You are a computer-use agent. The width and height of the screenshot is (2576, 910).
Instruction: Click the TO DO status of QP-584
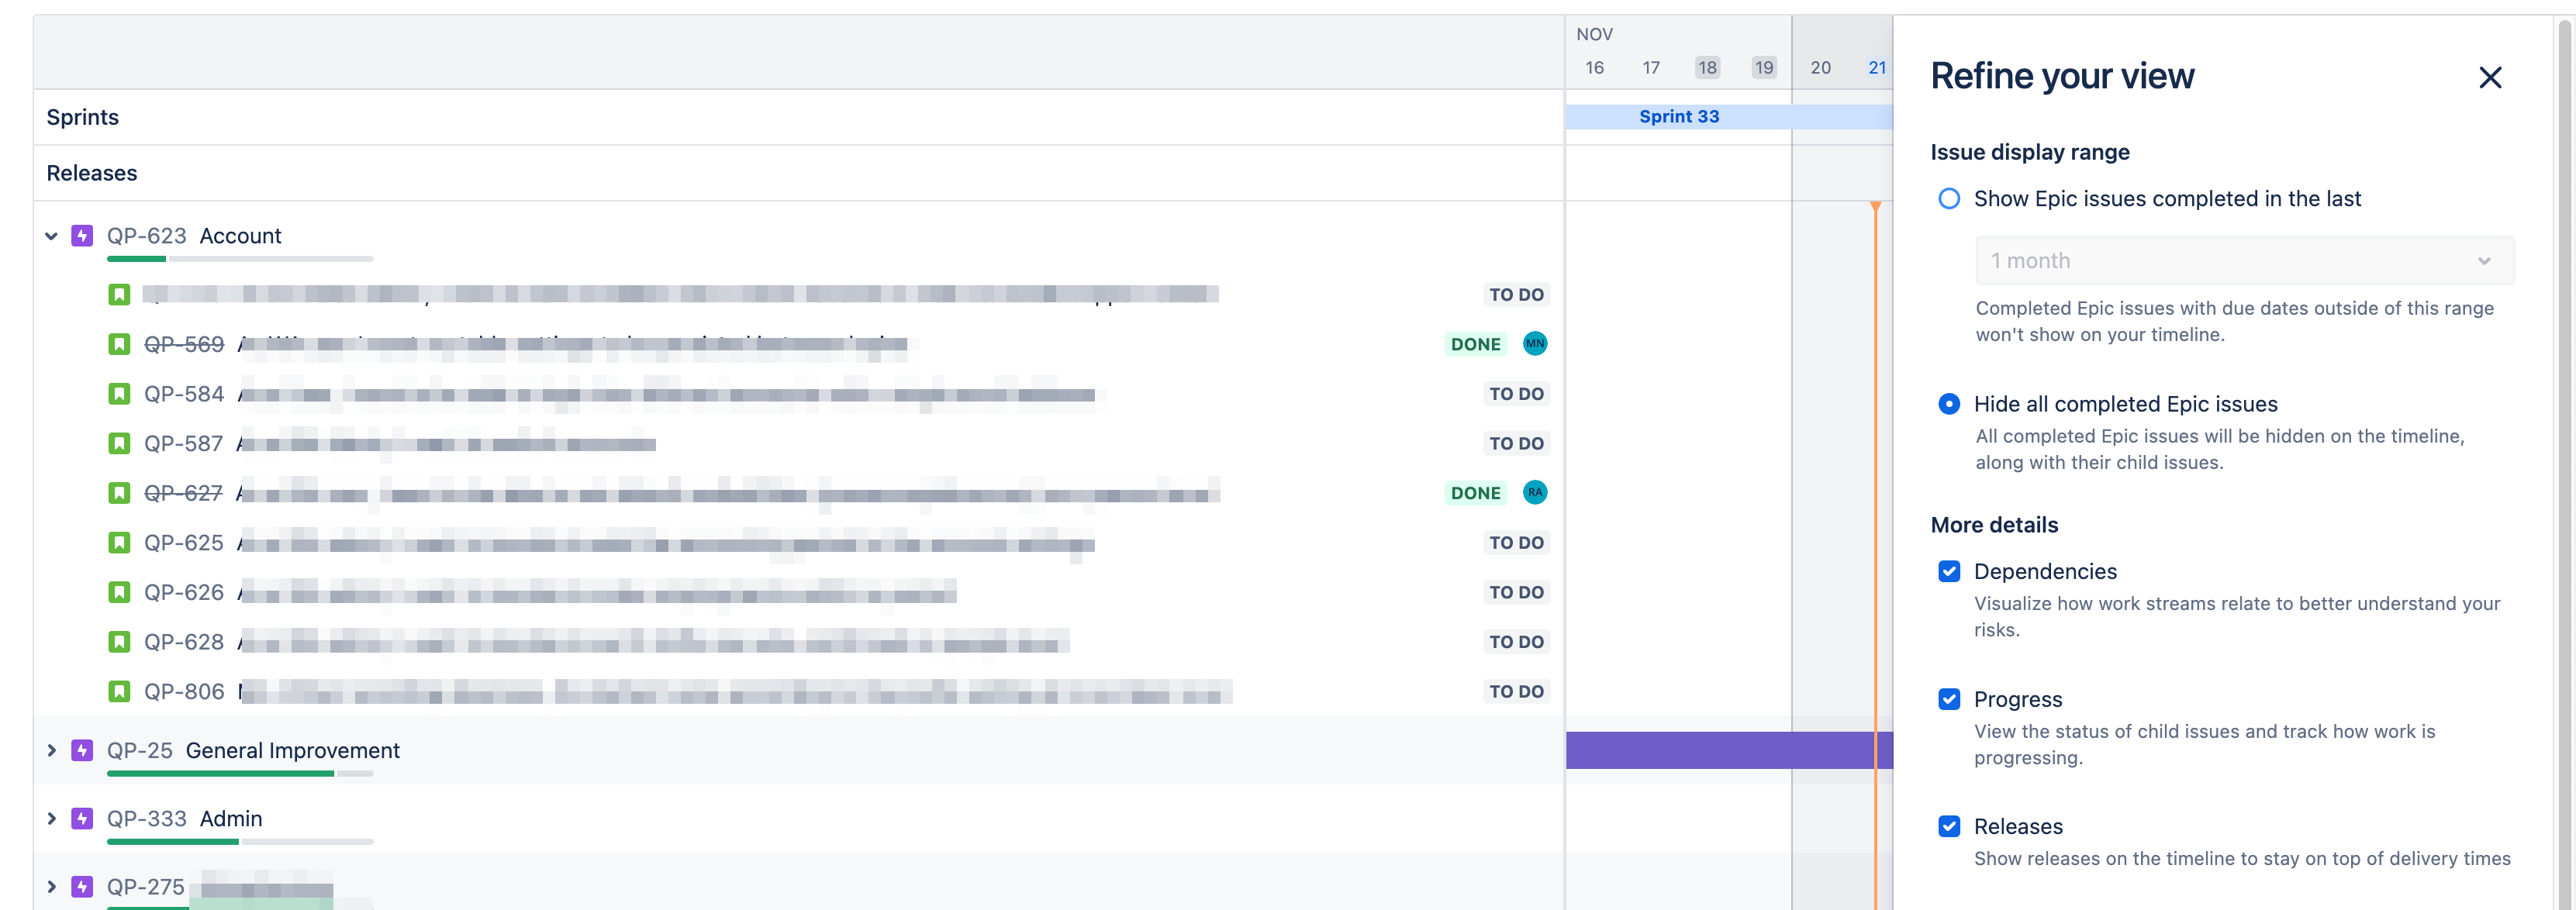[1516, 394]
